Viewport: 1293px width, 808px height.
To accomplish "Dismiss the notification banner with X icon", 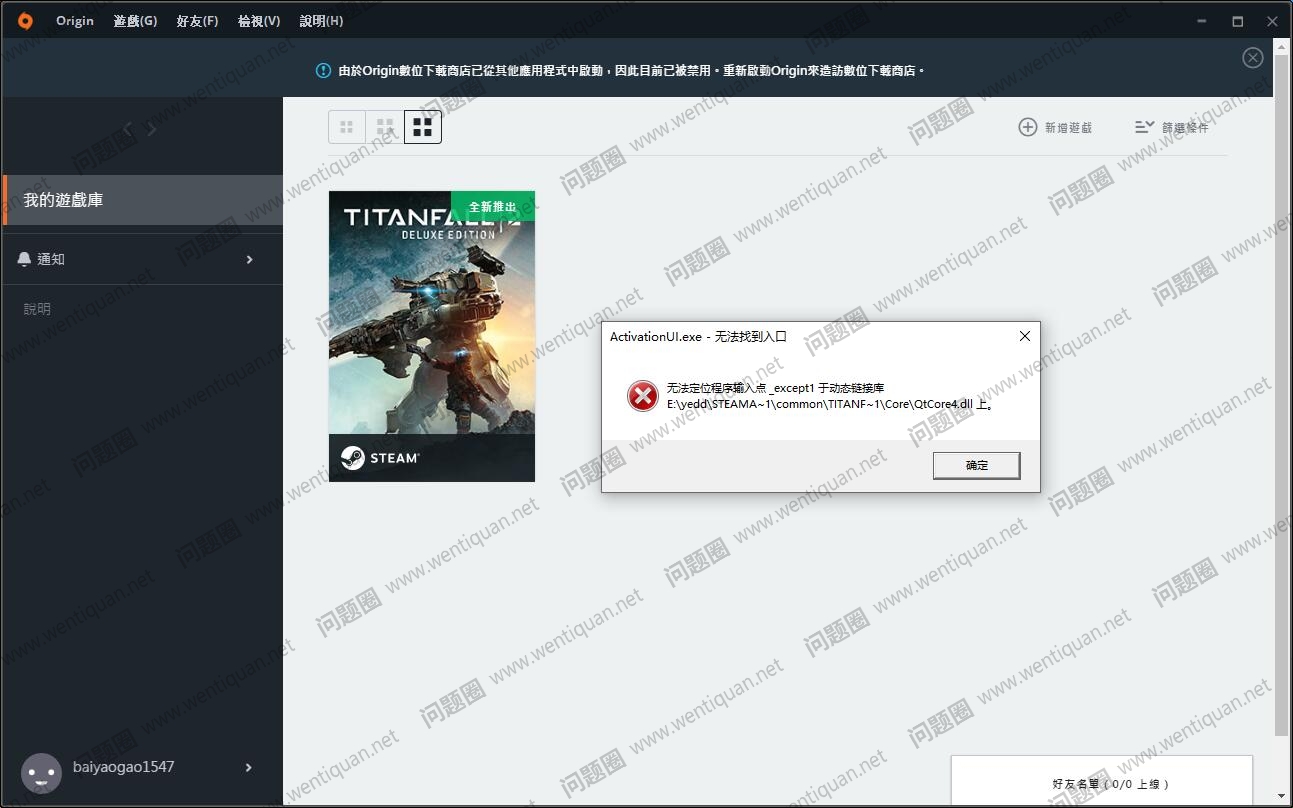I will (1252, 58).
